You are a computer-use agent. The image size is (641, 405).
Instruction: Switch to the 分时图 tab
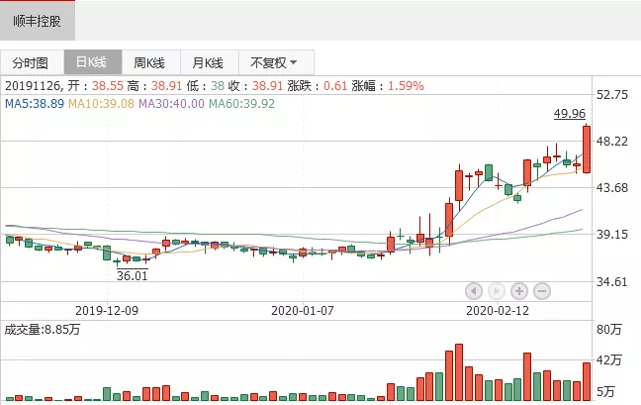point(32,63)
